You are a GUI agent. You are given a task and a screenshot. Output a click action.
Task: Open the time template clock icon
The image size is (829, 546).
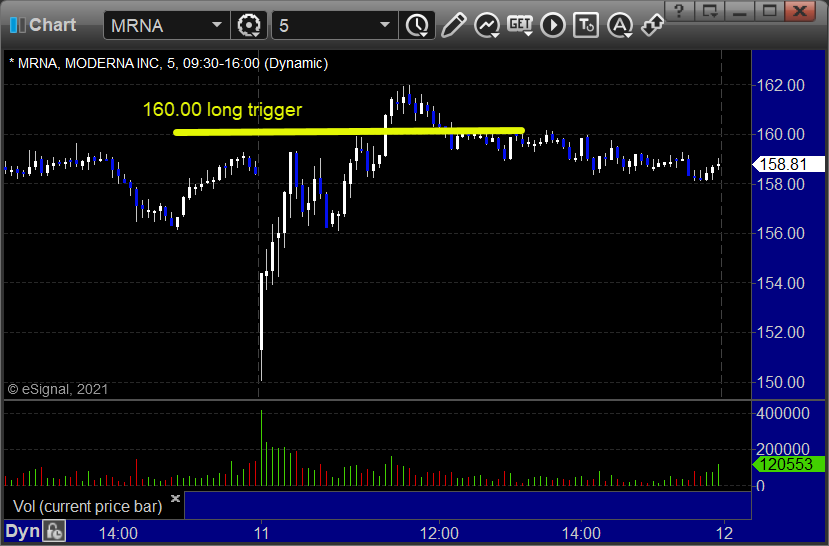[x=417, y=25]
